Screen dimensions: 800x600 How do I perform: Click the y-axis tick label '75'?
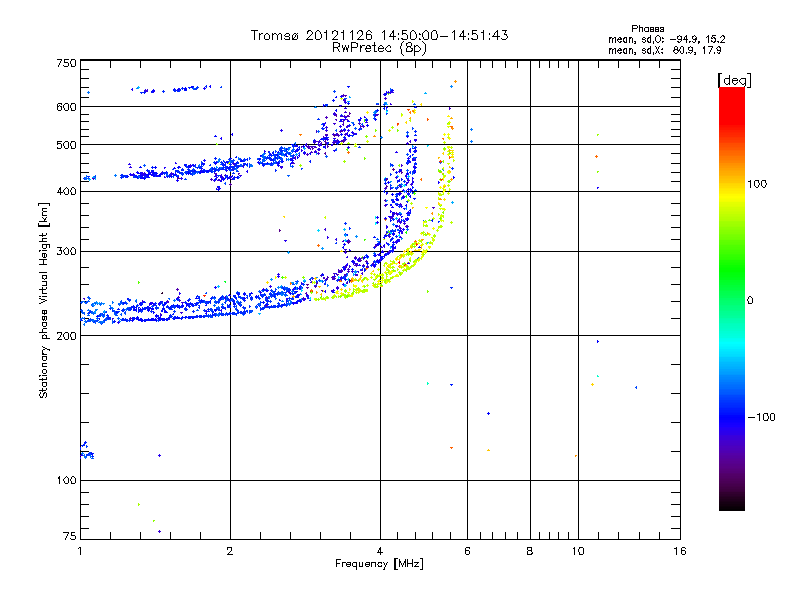click(70, 536)
